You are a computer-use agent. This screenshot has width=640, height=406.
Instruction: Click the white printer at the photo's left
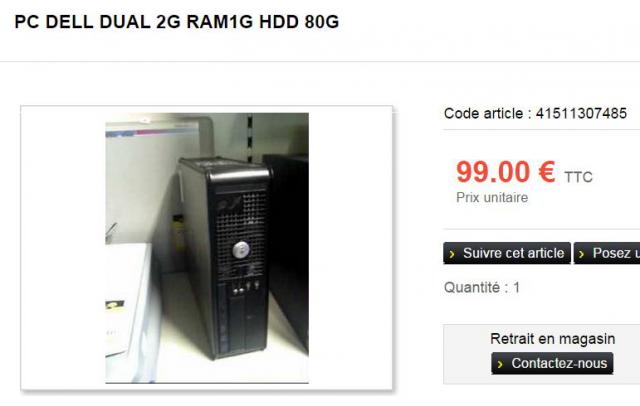(127, 300)
